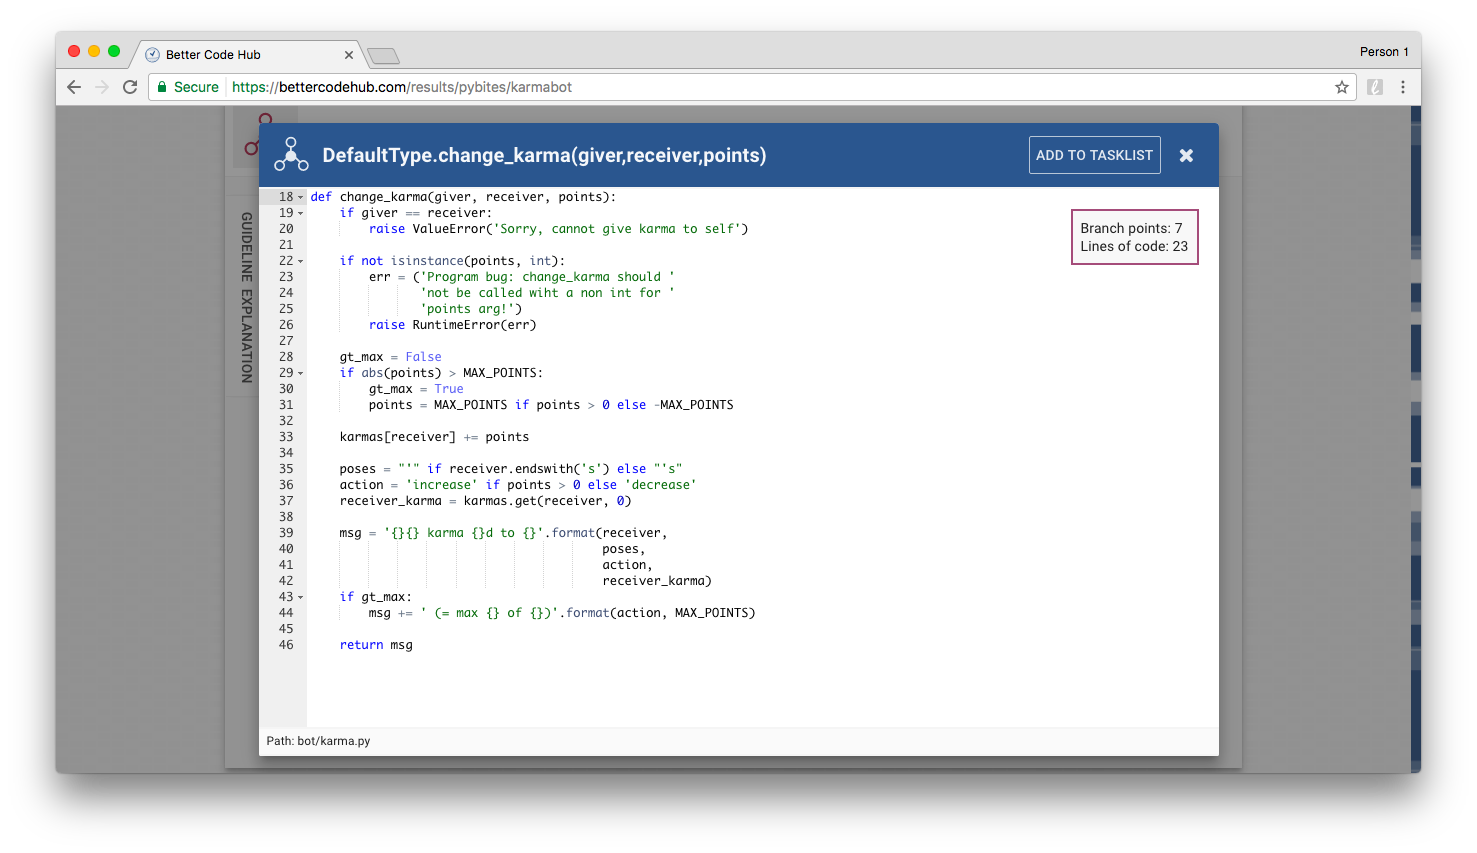
Task: Click the extension icon beside the bookmark star
Action: click(x=1375, y=87)
